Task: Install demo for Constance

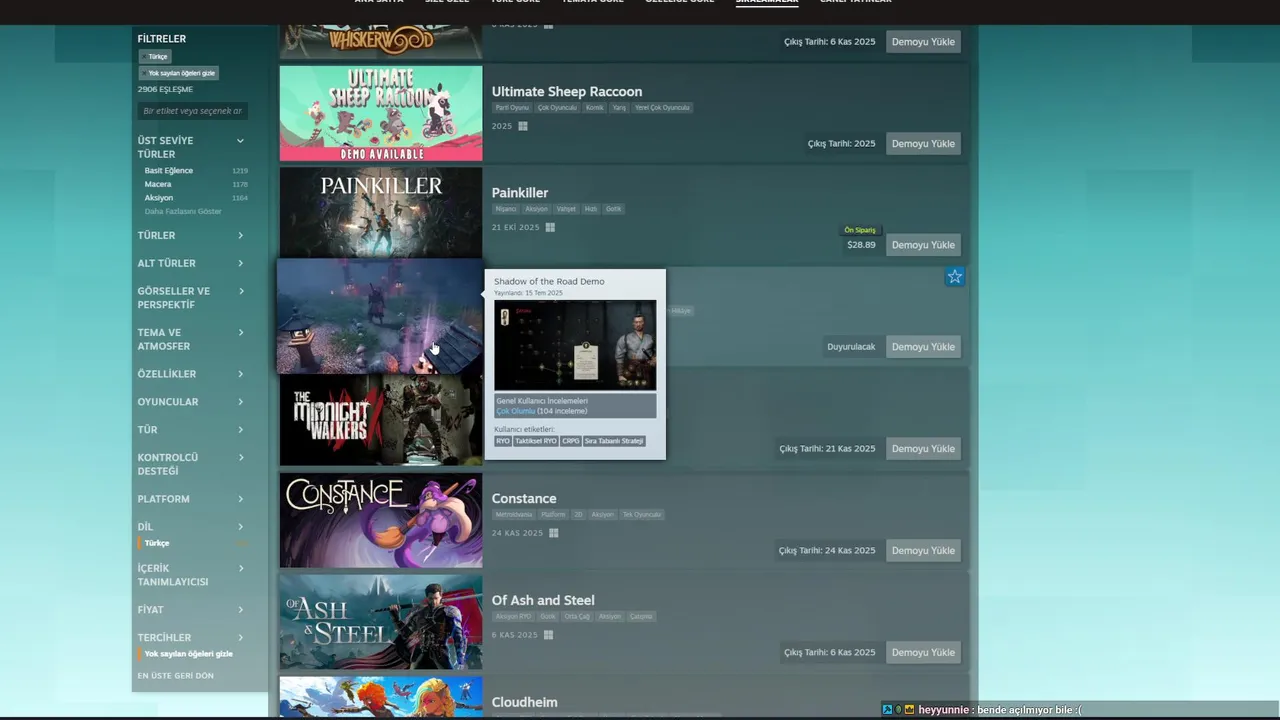Action: click(923, 551)
